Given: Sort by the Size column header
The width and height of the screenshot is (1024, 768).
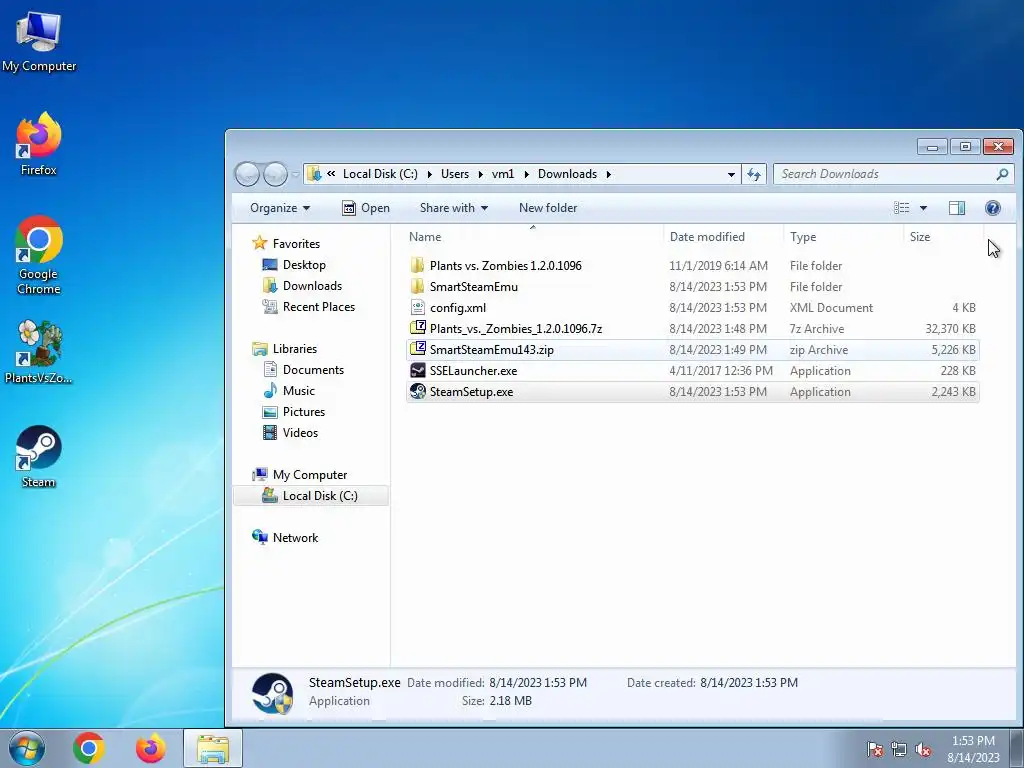Looking at the screenshot, I should click(x=943, y=236).
